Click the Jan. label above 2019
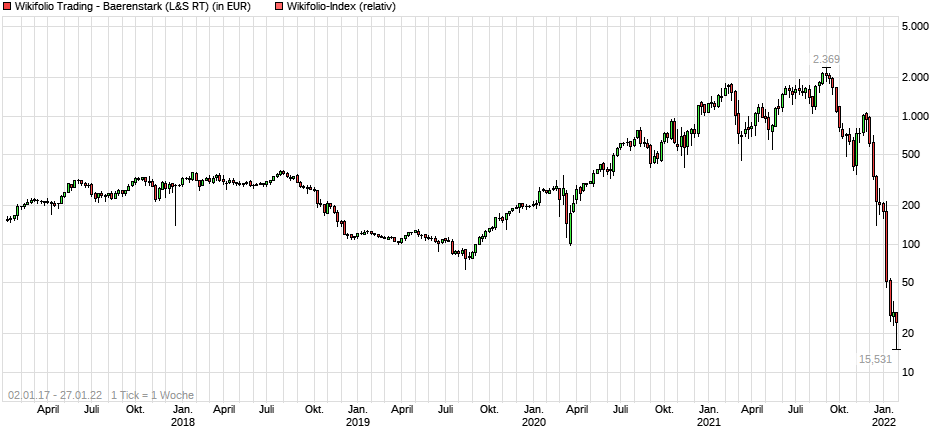This screenshot has height=435, width=940. tap(358, 410)
